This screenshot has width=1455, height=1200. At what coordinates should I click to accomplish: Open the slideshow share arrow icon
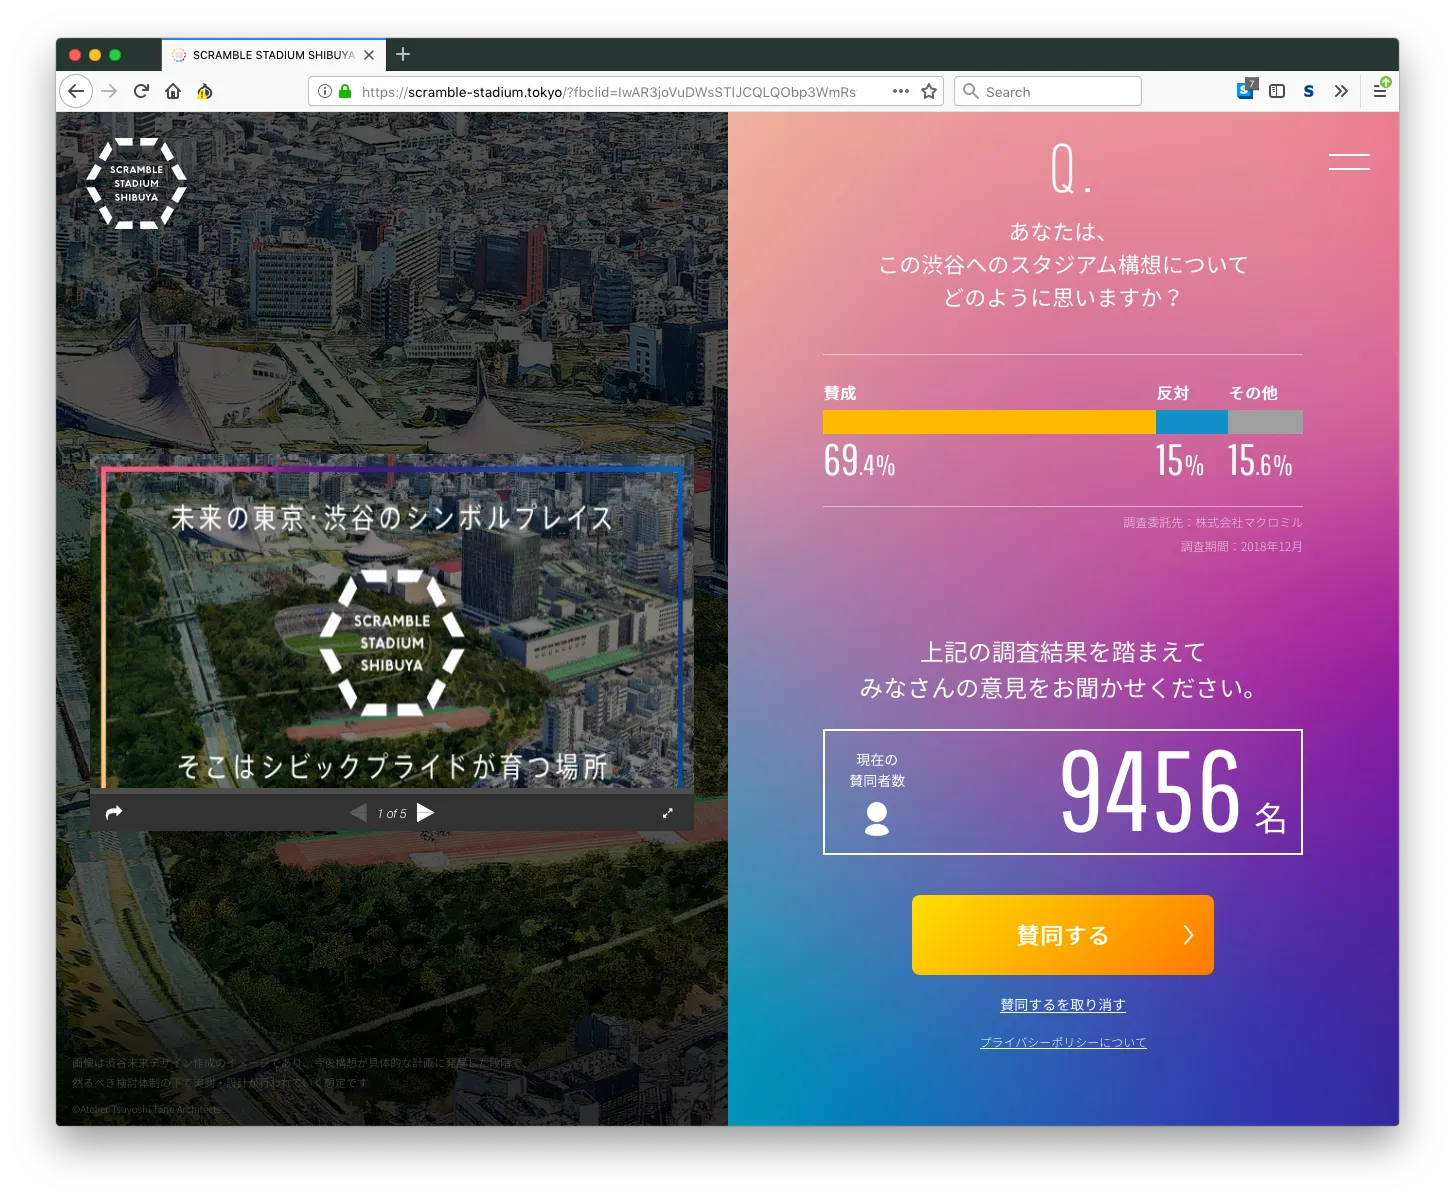pyautogui.click(x=114, y=812)
